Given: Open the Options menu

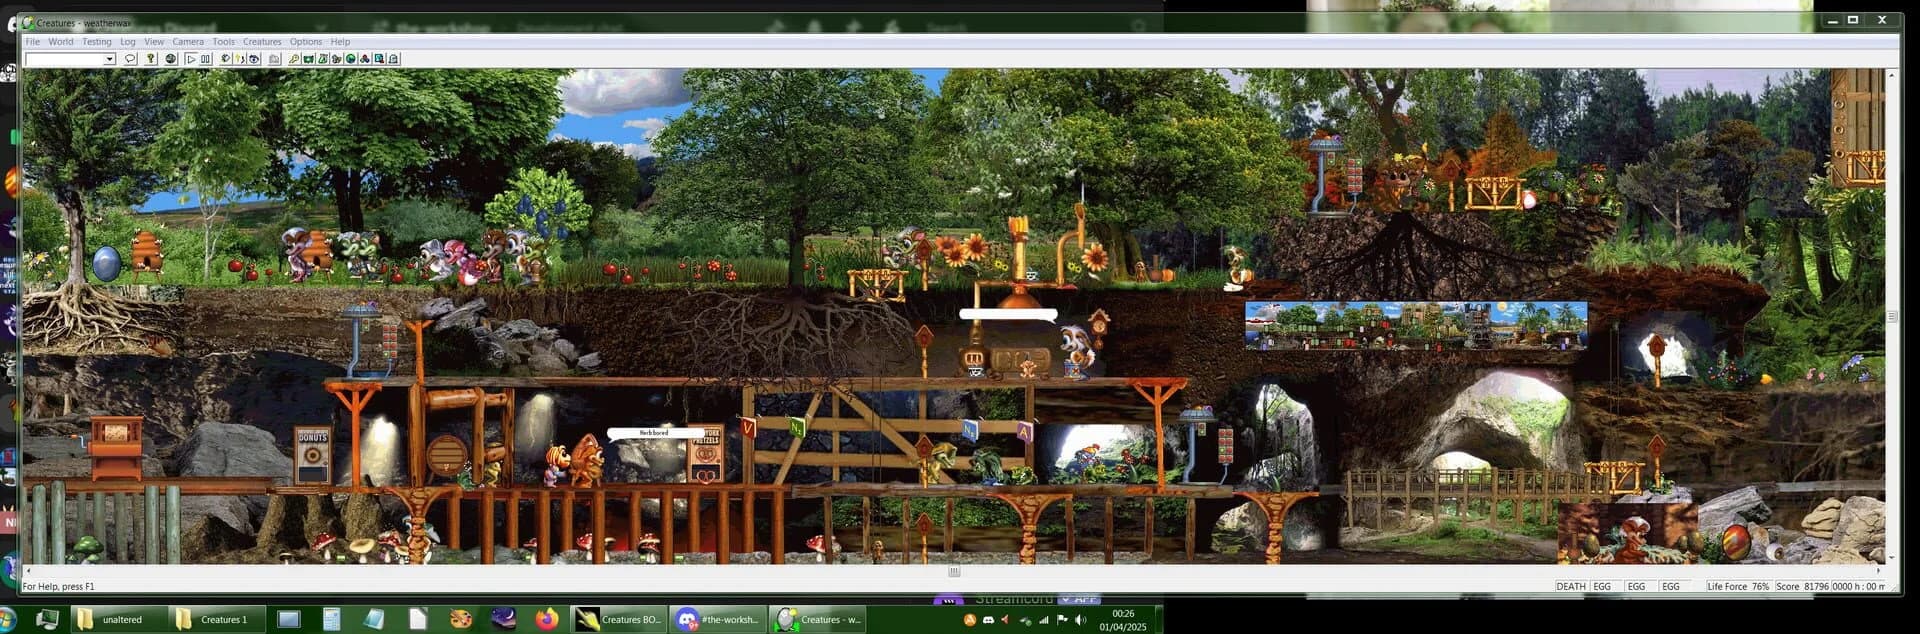Looking at the screenshot, I should (306, 42).
